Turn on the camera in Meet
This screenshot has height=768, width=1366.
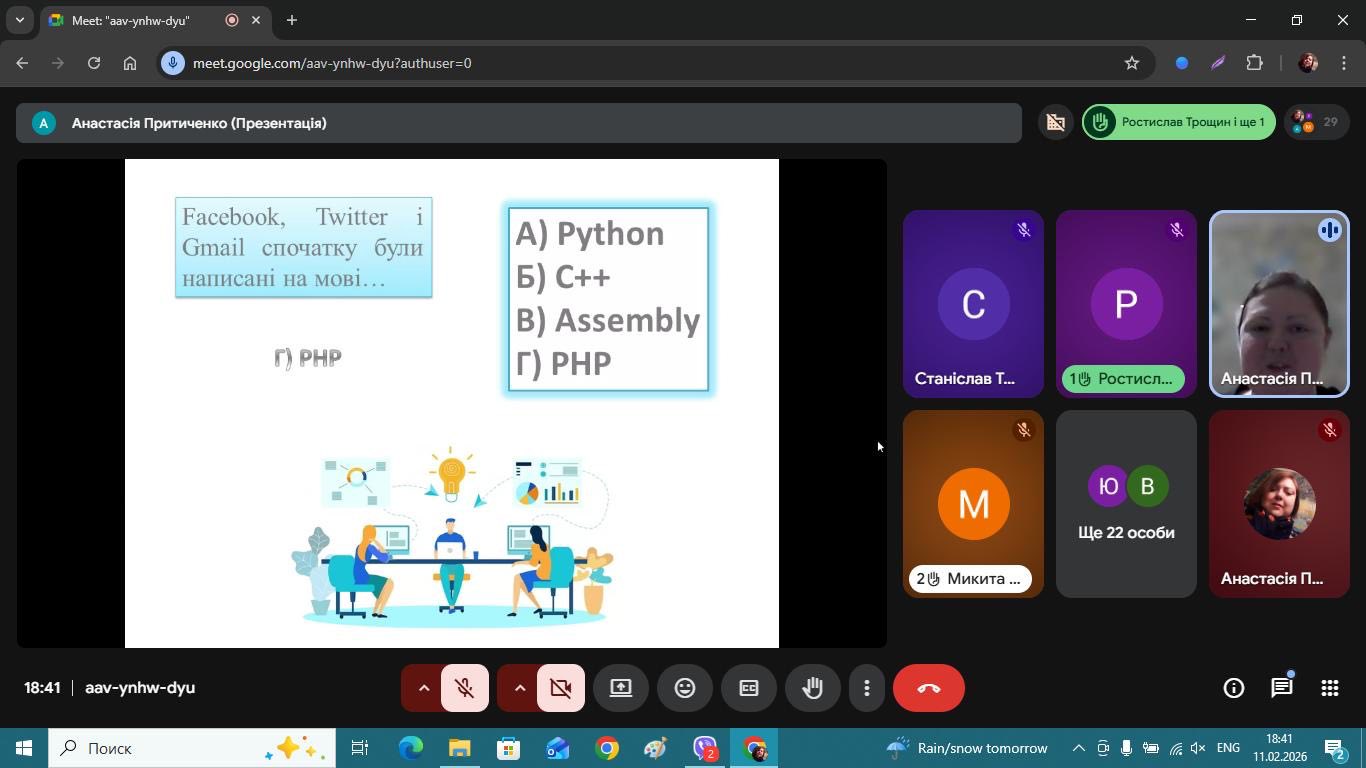click(560, 688)
